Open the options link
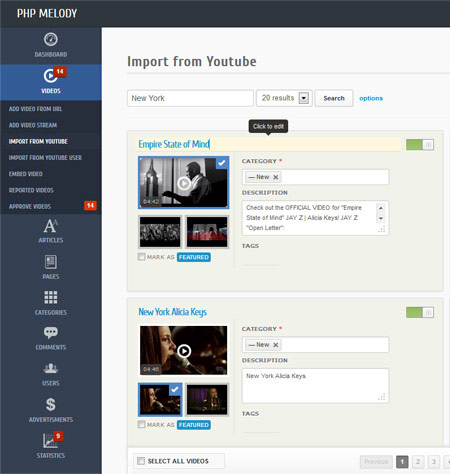Image resolution: width=450 pixels, height=474 pixels. [371, 98]
